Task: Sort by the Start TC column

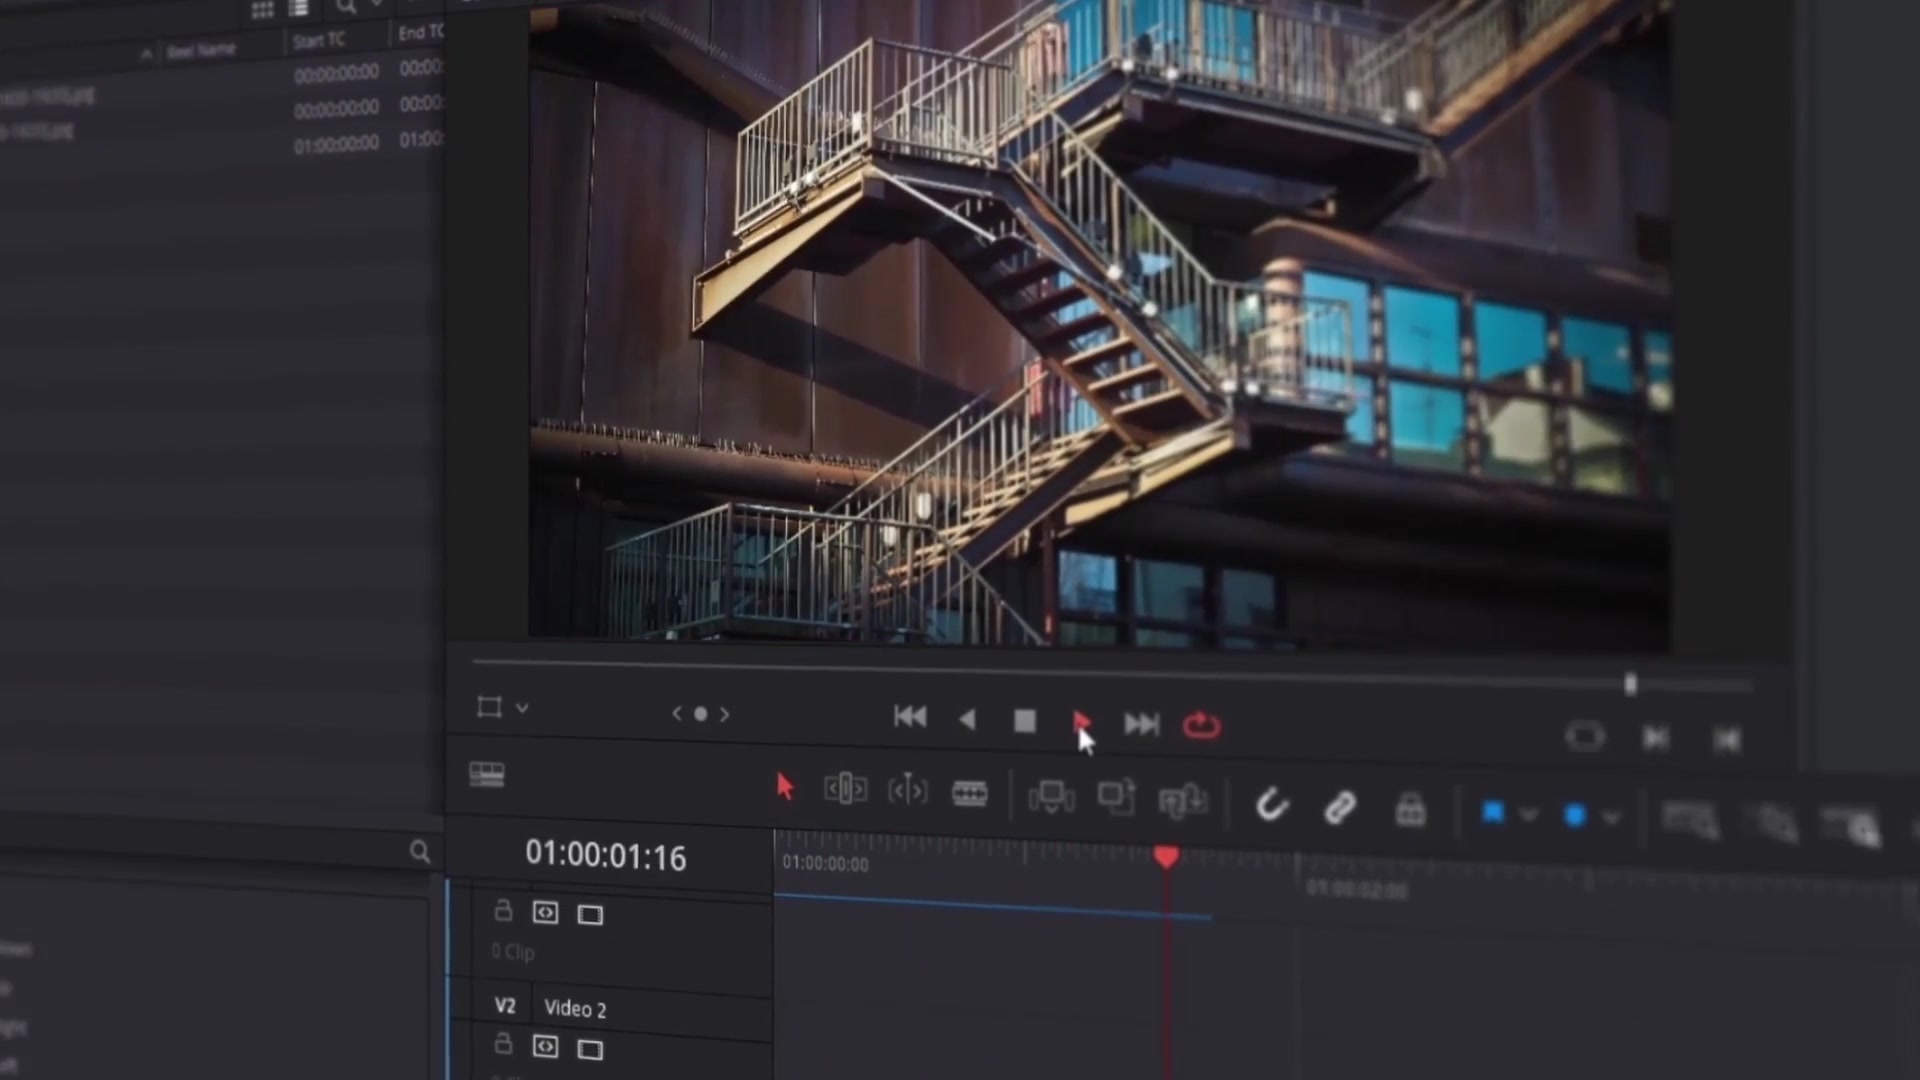Action: pyautogui.click(x=319, y=41)
